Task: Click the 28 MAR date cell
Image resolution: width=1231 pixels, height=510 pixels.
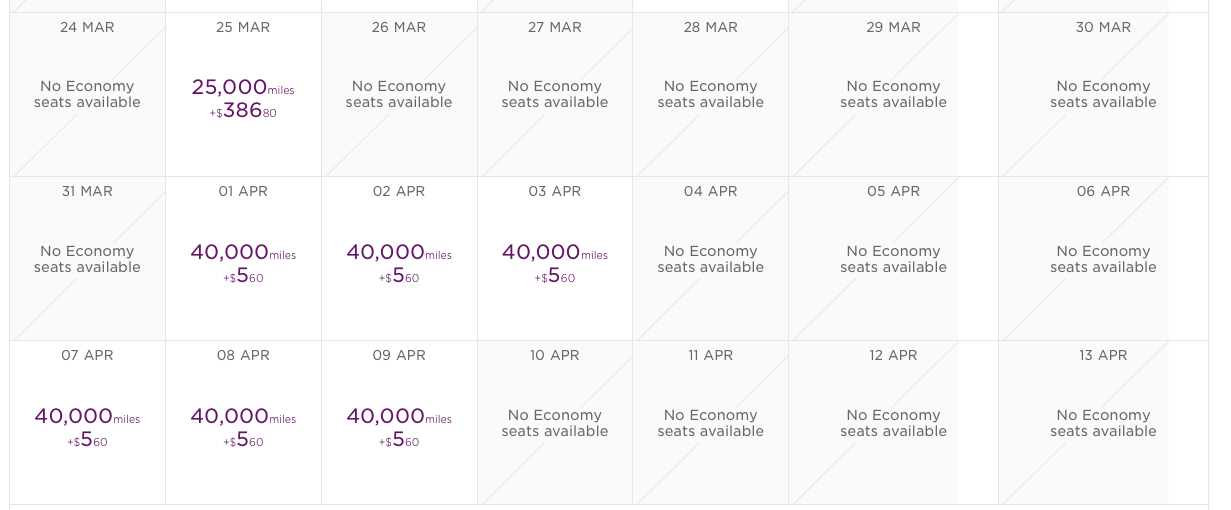Action: pos(711,95)
